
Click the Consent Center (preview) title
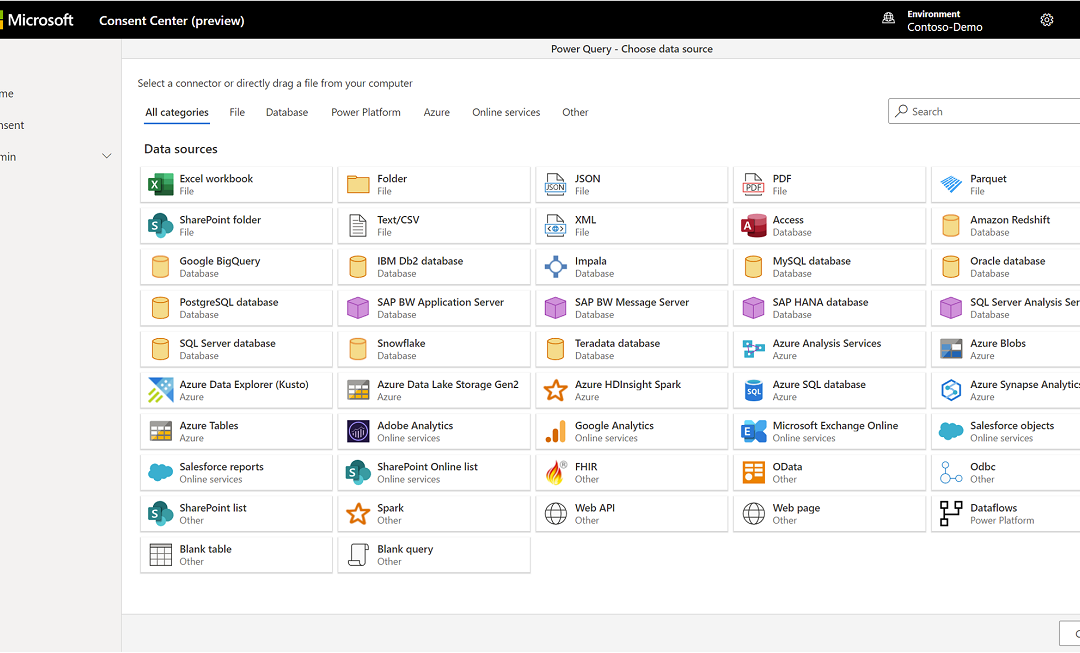(x=172, y=21)
